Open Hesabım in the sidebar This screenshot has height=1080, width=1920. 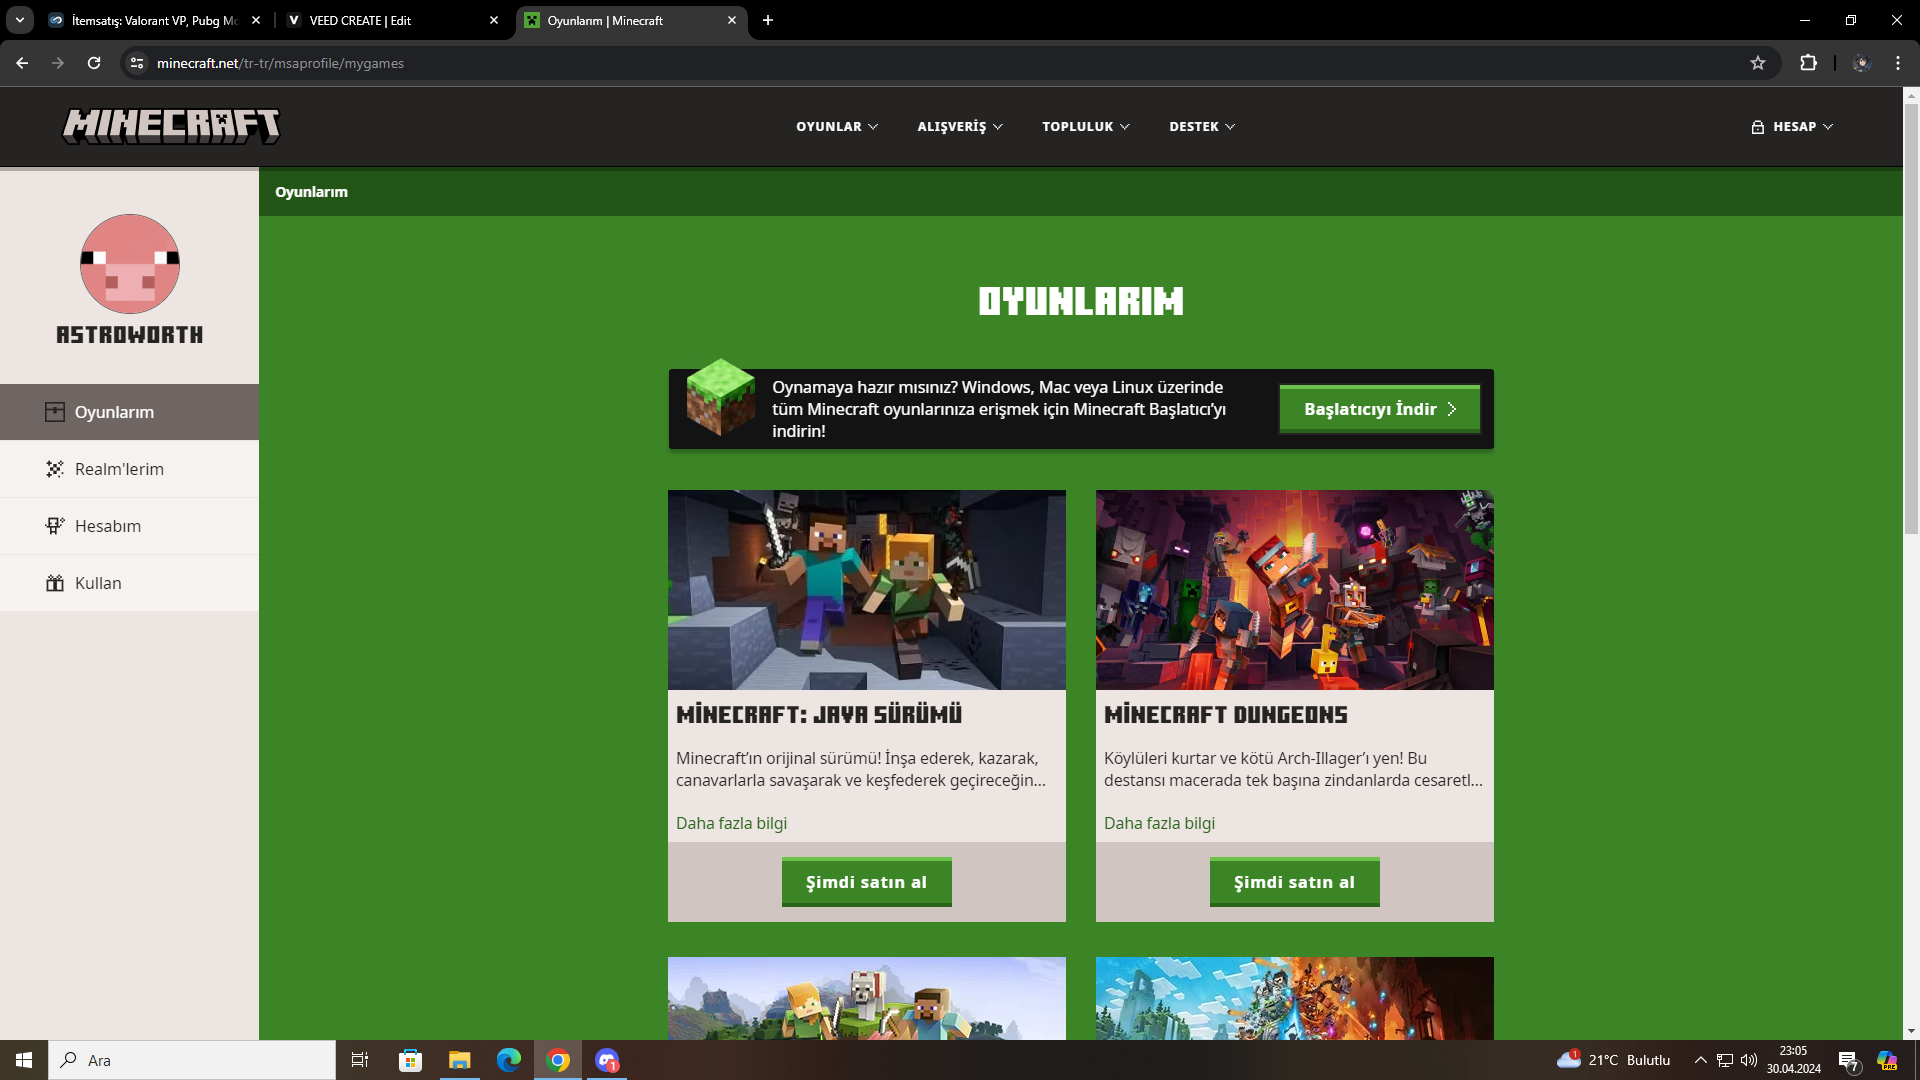108,526
